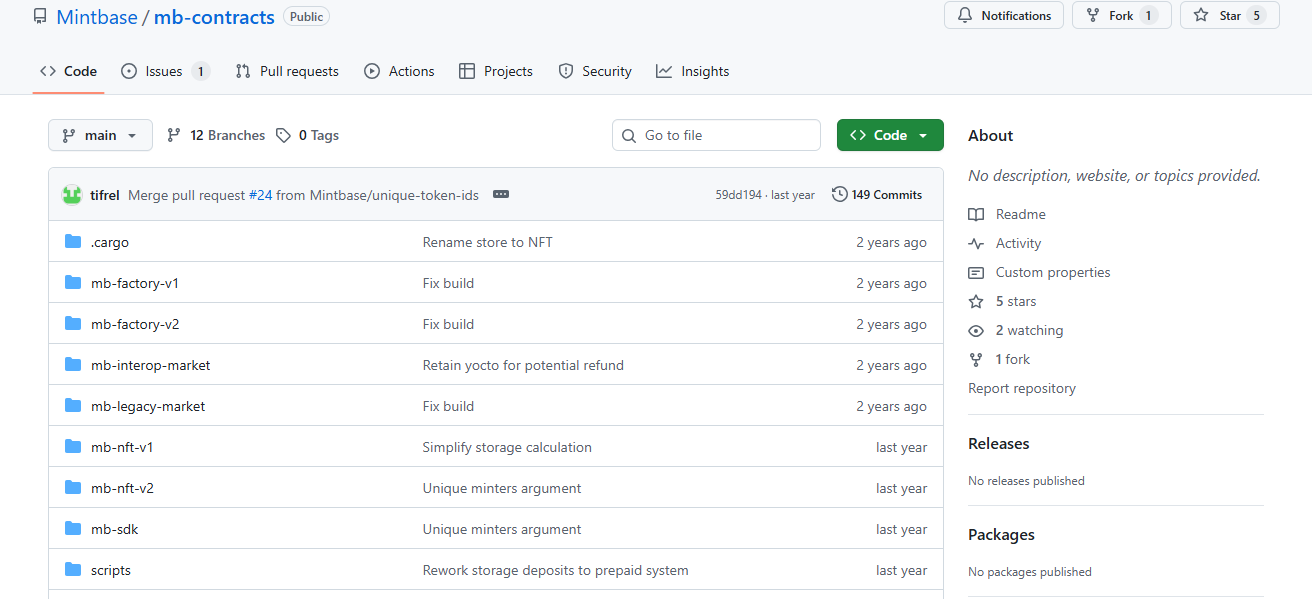
Task: Click the mb-interop-market folder icon
Action: pyautogui.click(x=73, y=365)
